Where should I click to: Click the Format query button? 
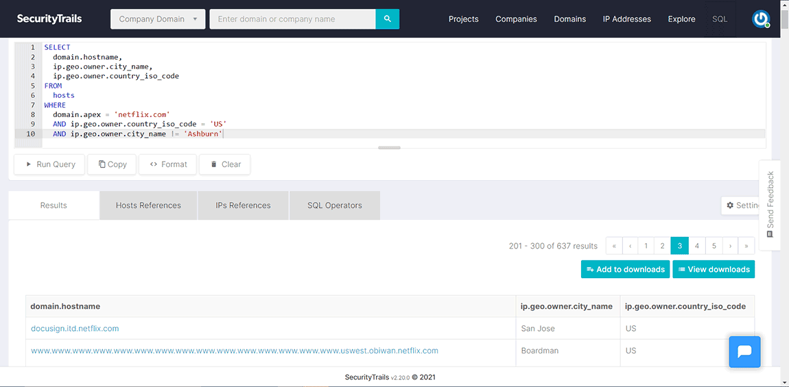[x=168, y=164]
